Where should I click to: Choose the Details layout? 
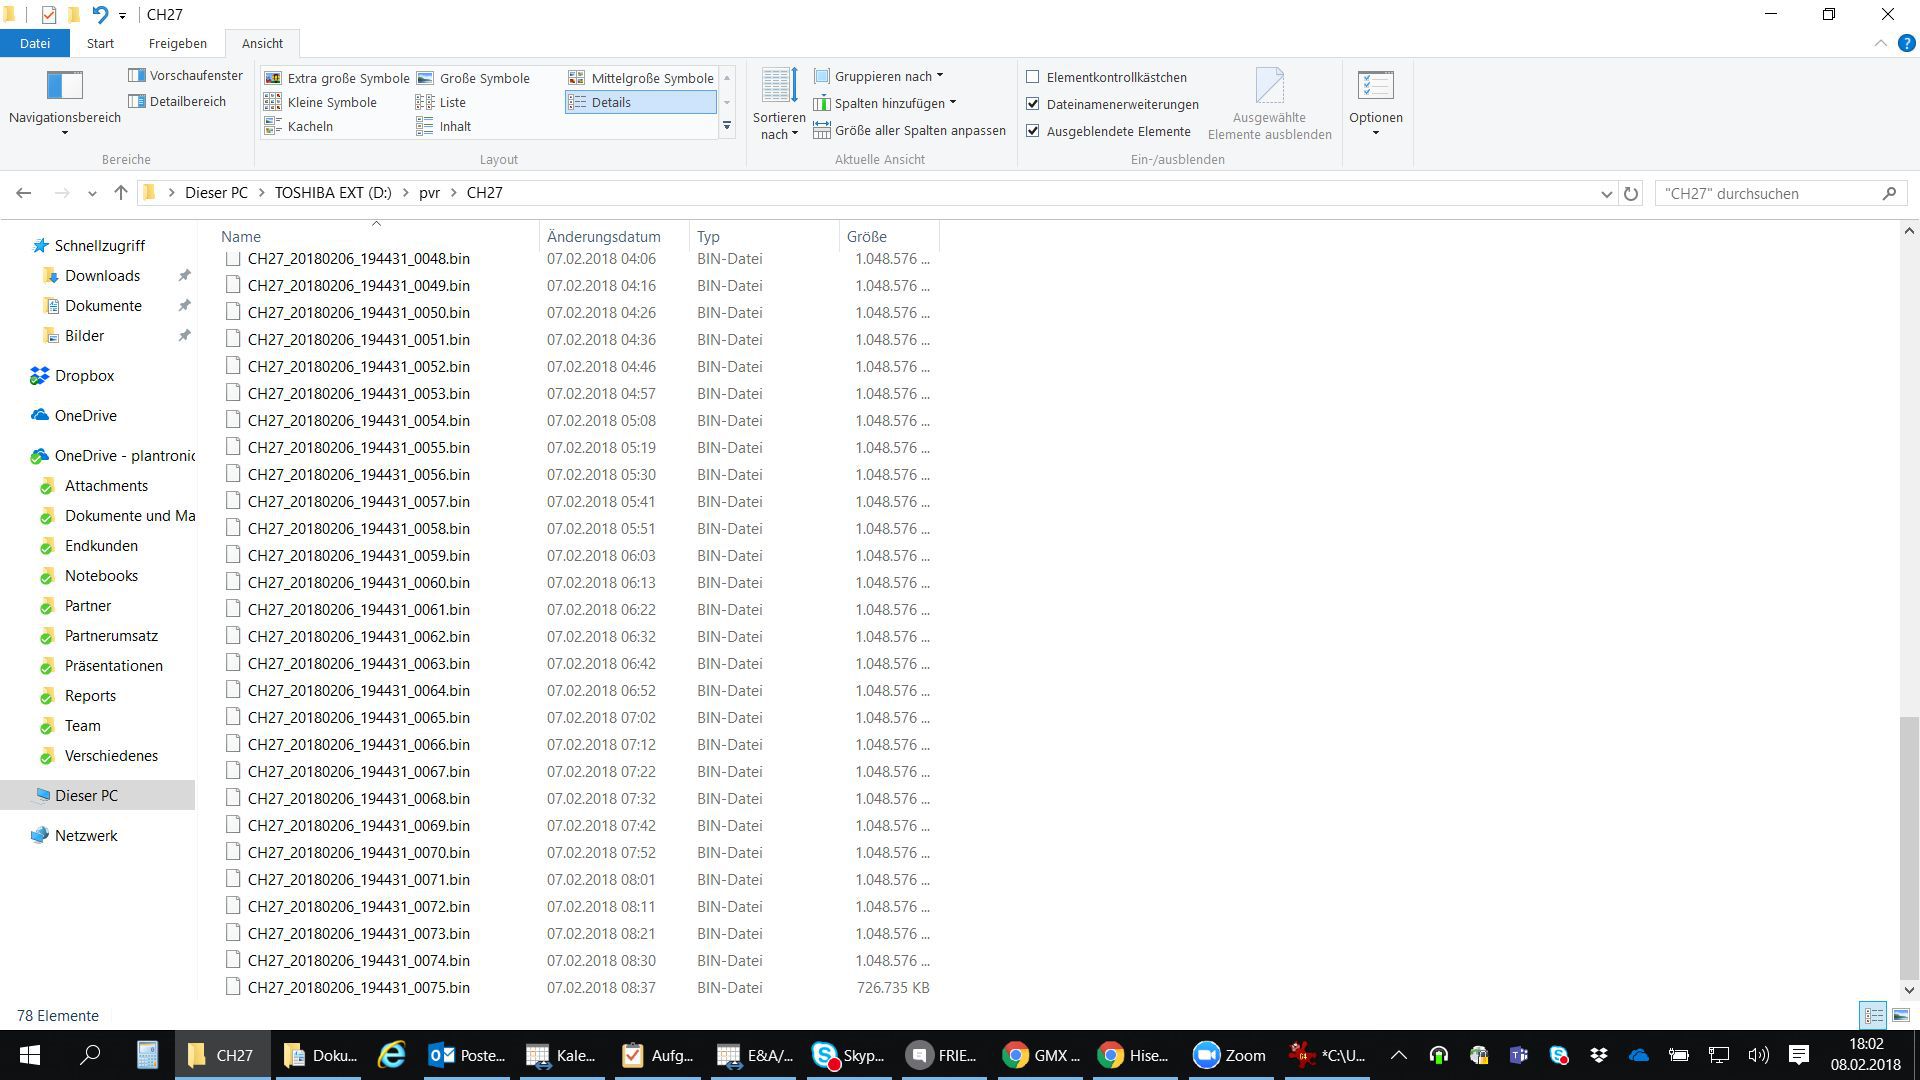click(x=641, y=102)
